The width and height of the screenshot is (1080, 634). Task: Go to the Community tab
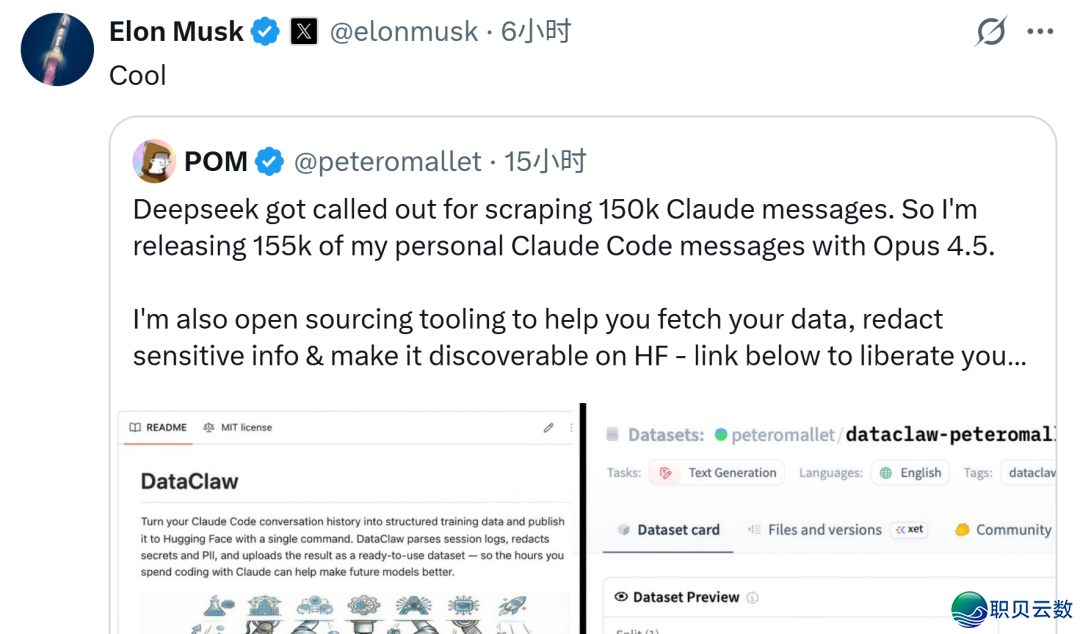coord(1003,530)
